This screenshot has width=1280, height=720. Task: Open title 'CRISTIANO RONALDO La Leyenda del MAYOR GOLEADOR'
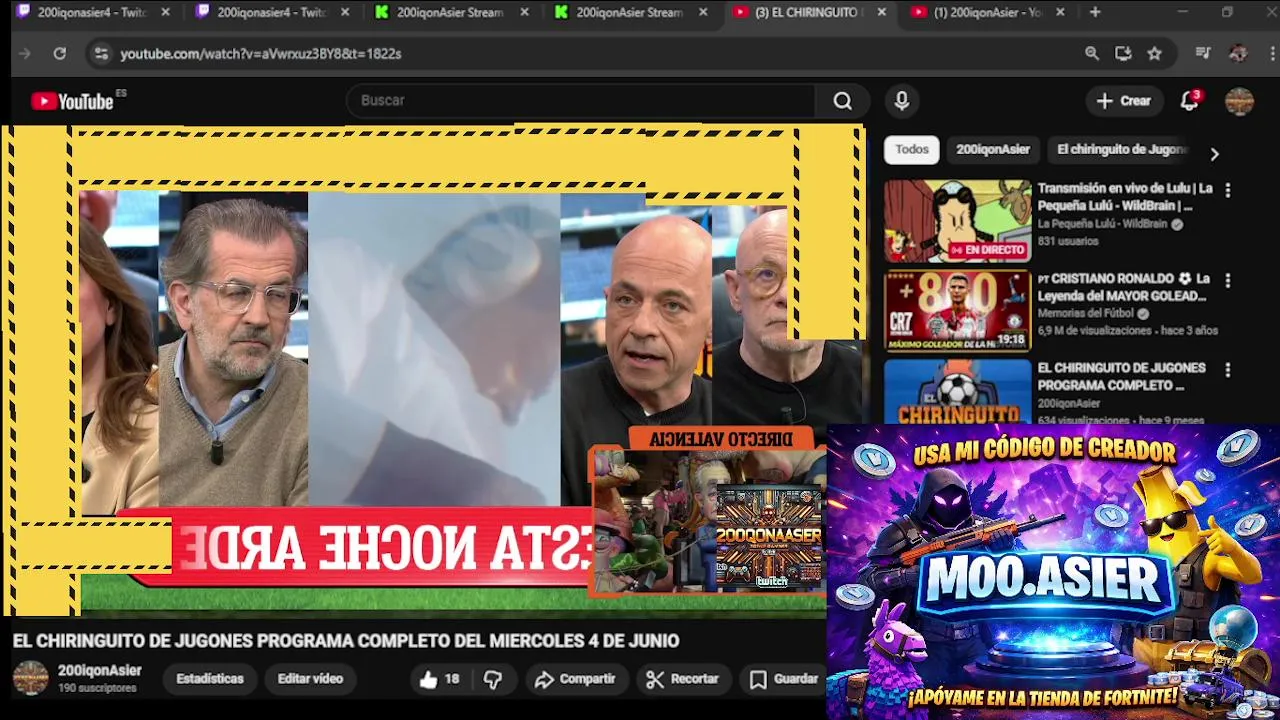(1124, 287)
